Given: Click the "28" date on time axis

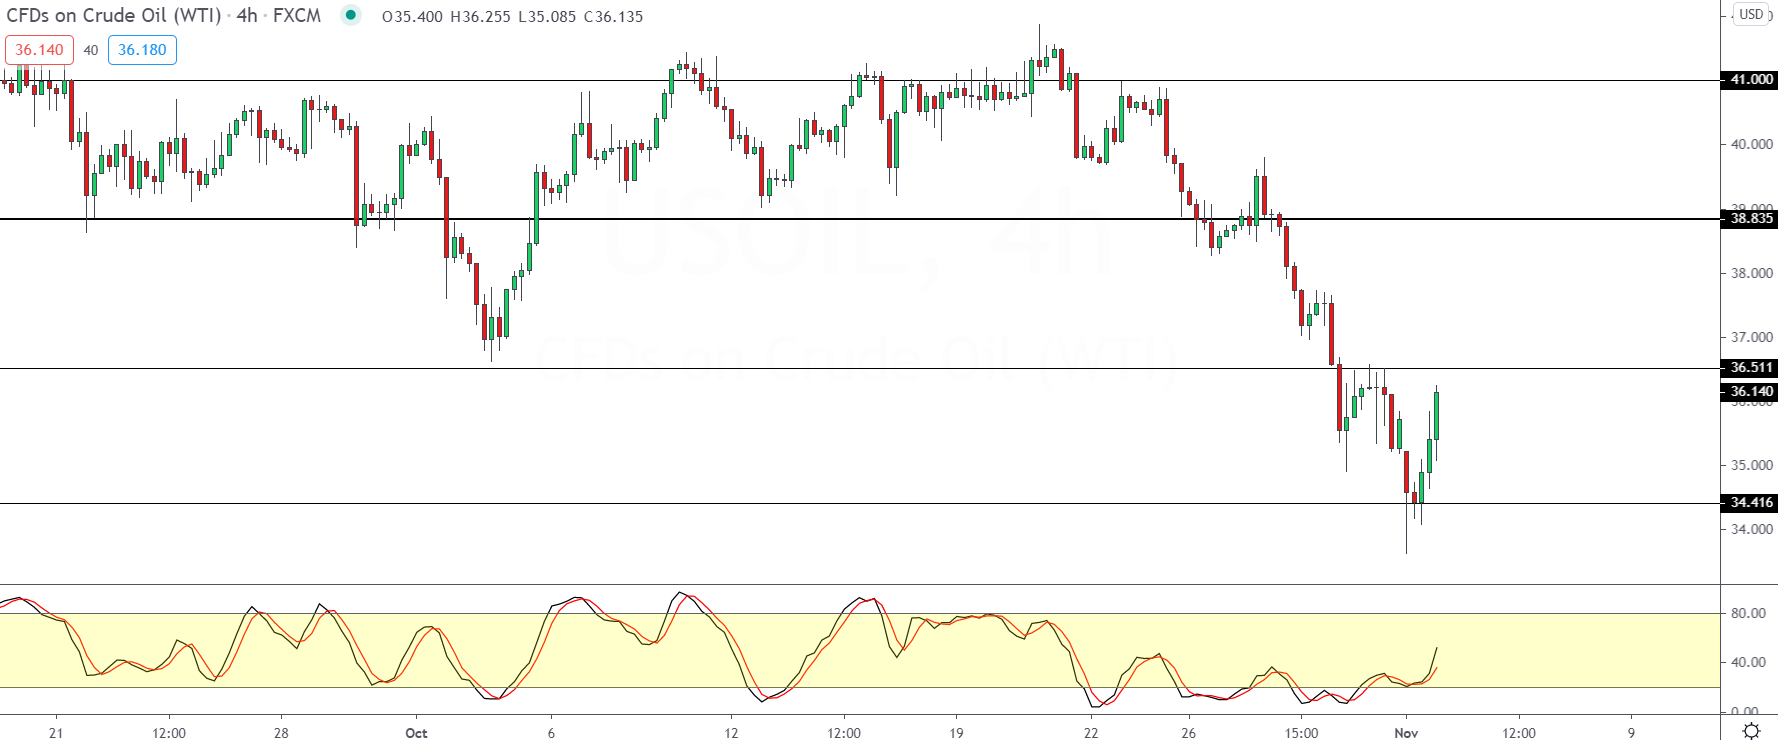Looking at the screenshot, I should coord(281,733).
